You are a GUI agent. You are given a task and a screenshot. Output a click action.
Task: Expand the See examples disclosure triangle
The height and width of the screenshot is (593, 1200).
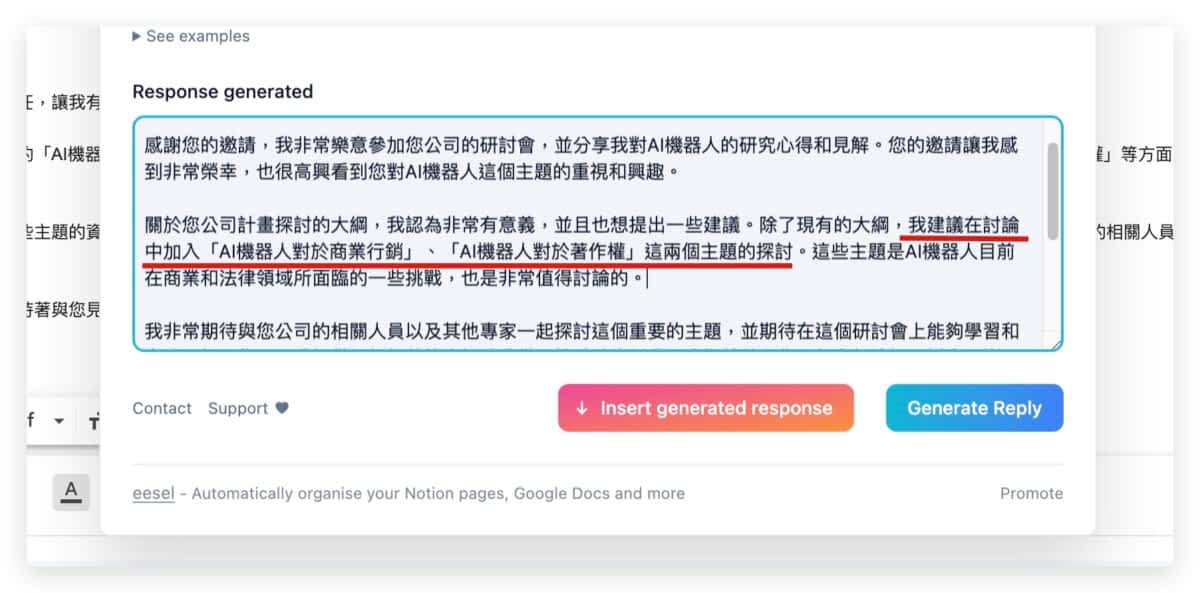point(137,36)
